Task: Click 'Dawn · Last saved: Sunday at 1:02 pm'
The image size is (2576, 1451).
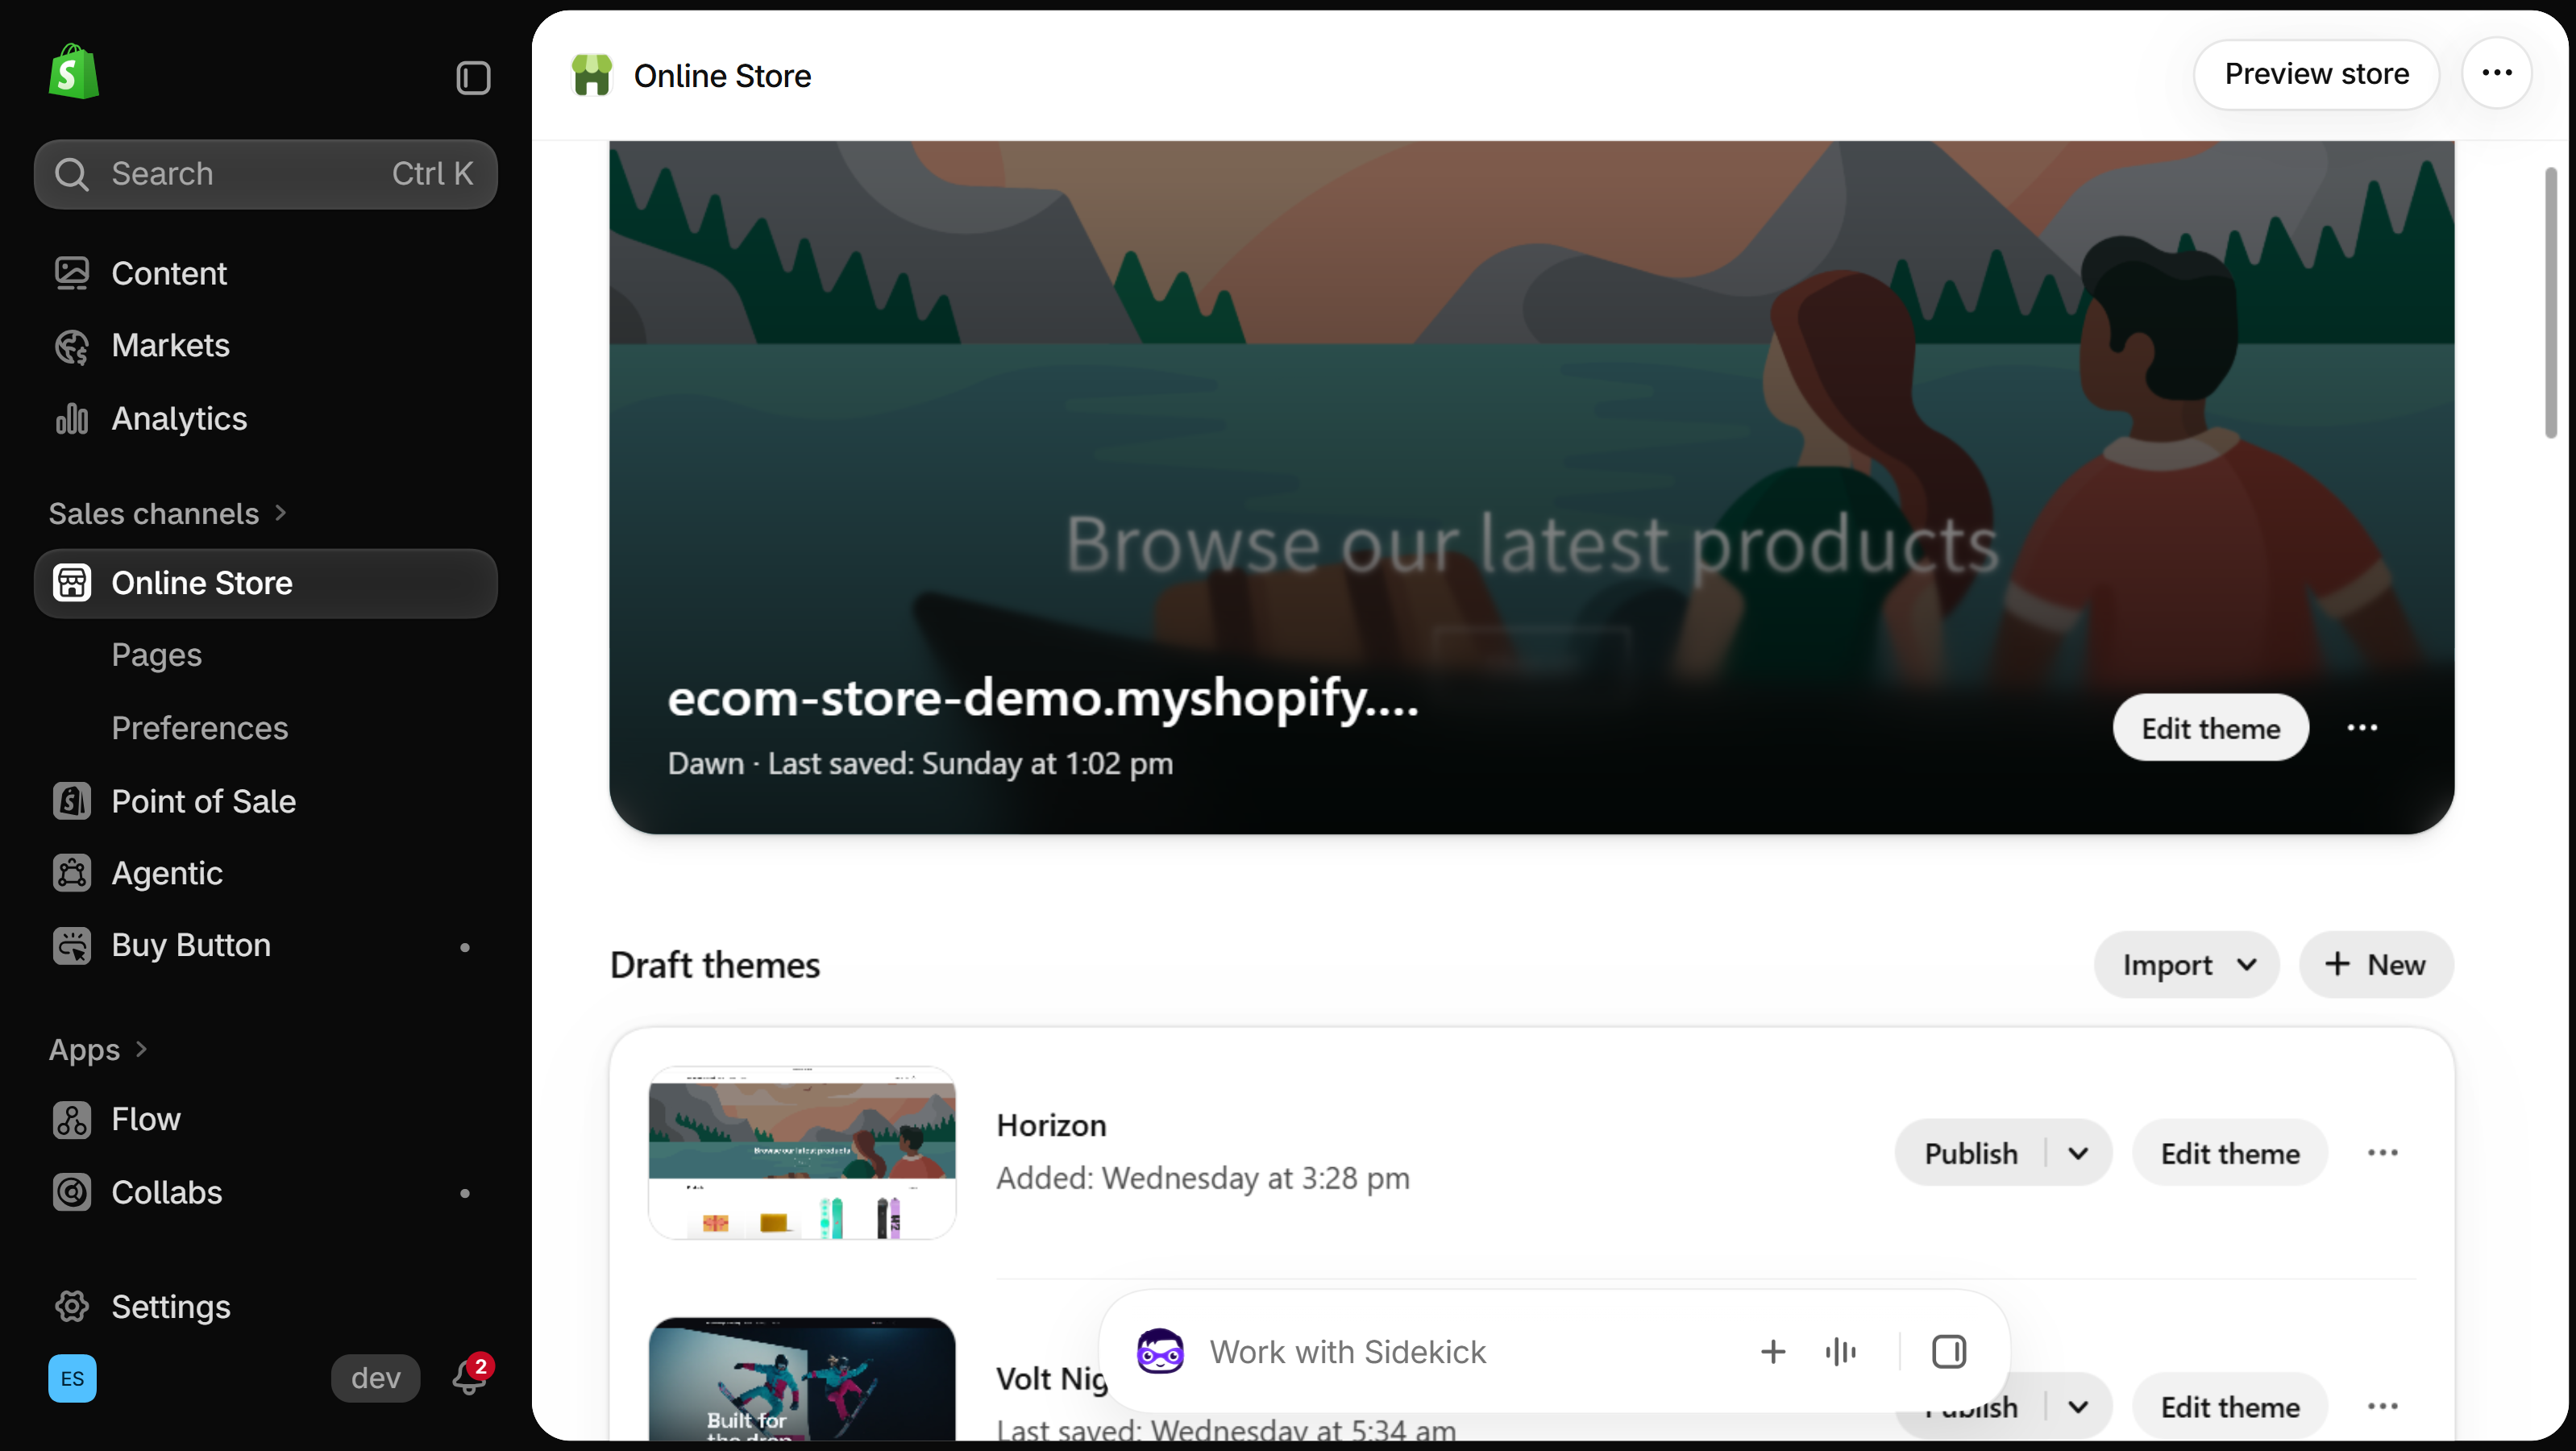Action: (920, 763)
